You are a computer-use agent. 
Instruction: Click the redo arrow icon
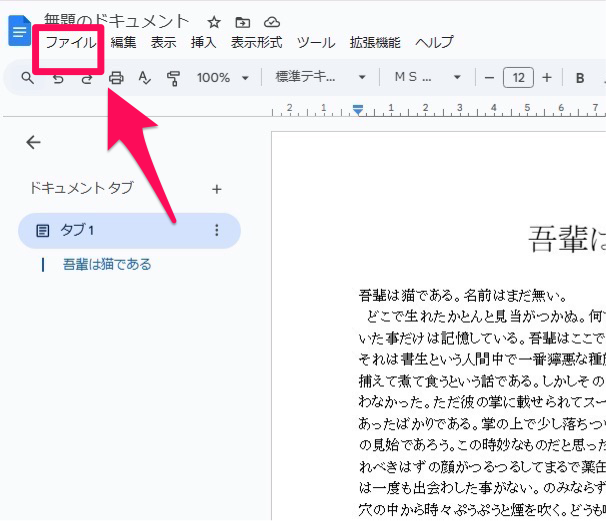pyautogui.click(x=86, y=77)
